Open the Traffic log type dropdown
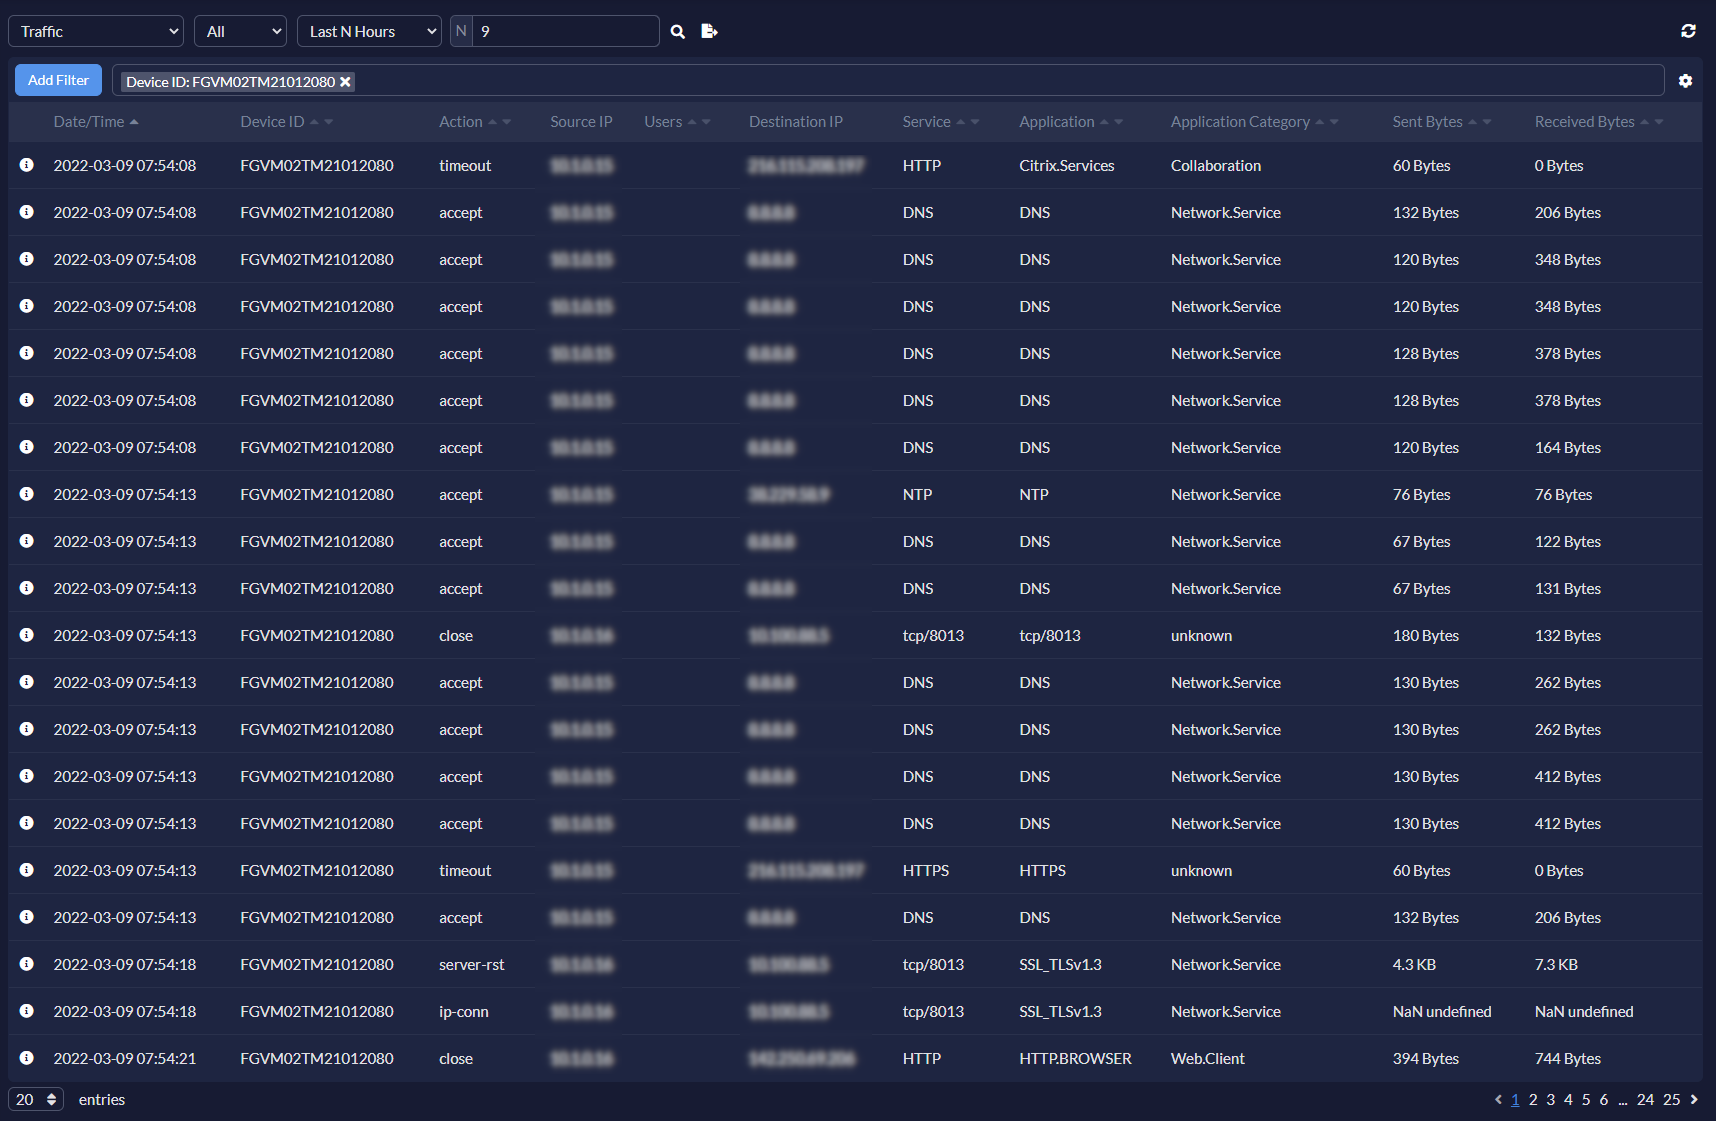 [95, 31]
